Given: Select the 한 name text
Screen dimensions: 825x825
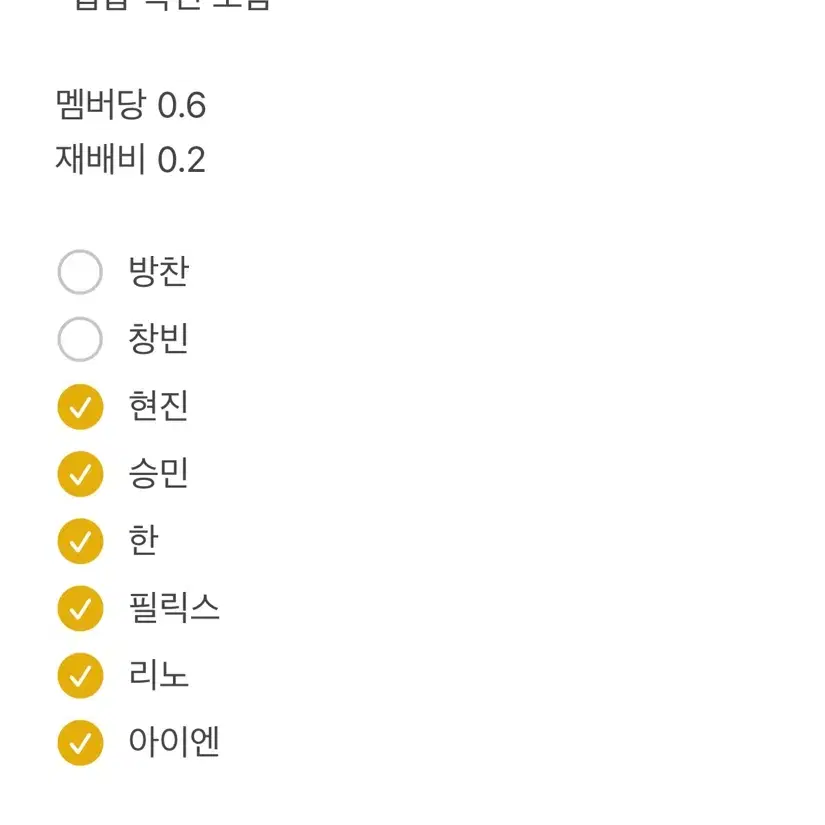Looking at the screenshot, I should tap(143, 540).
